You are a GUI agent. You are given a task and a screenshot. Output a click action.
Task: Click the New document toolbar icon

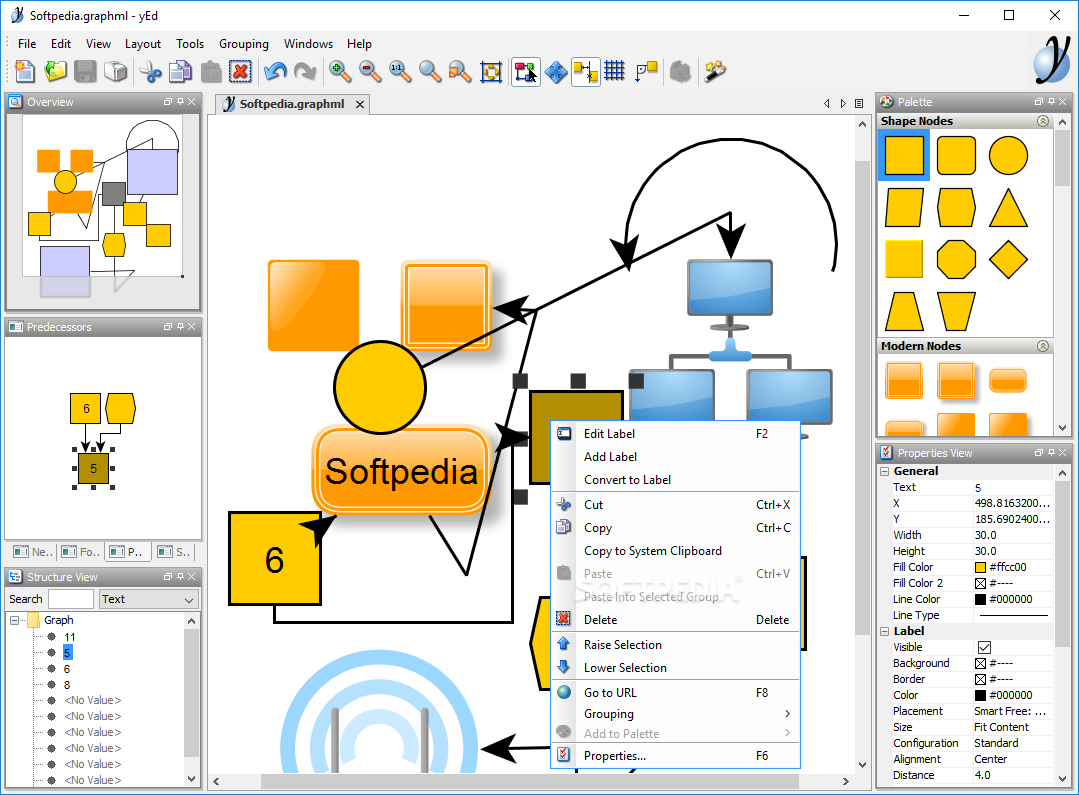click(24, 72)
